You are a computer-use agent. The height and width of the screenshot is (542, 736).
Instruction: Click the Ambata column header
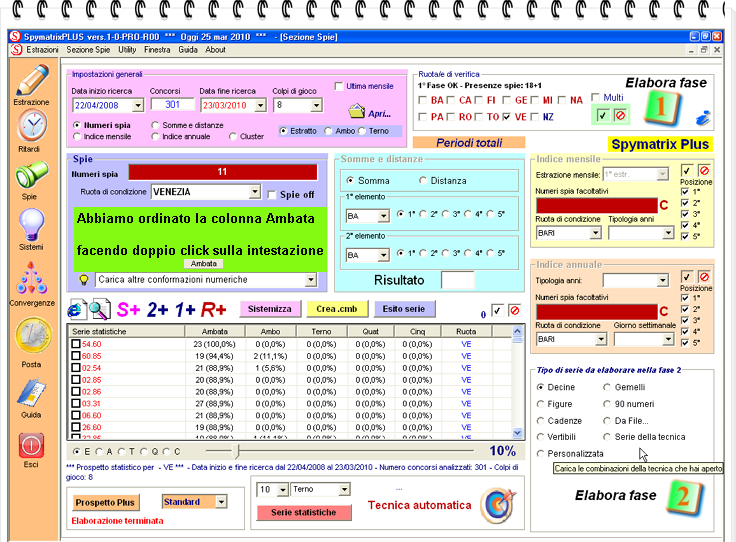click(215, 331)
